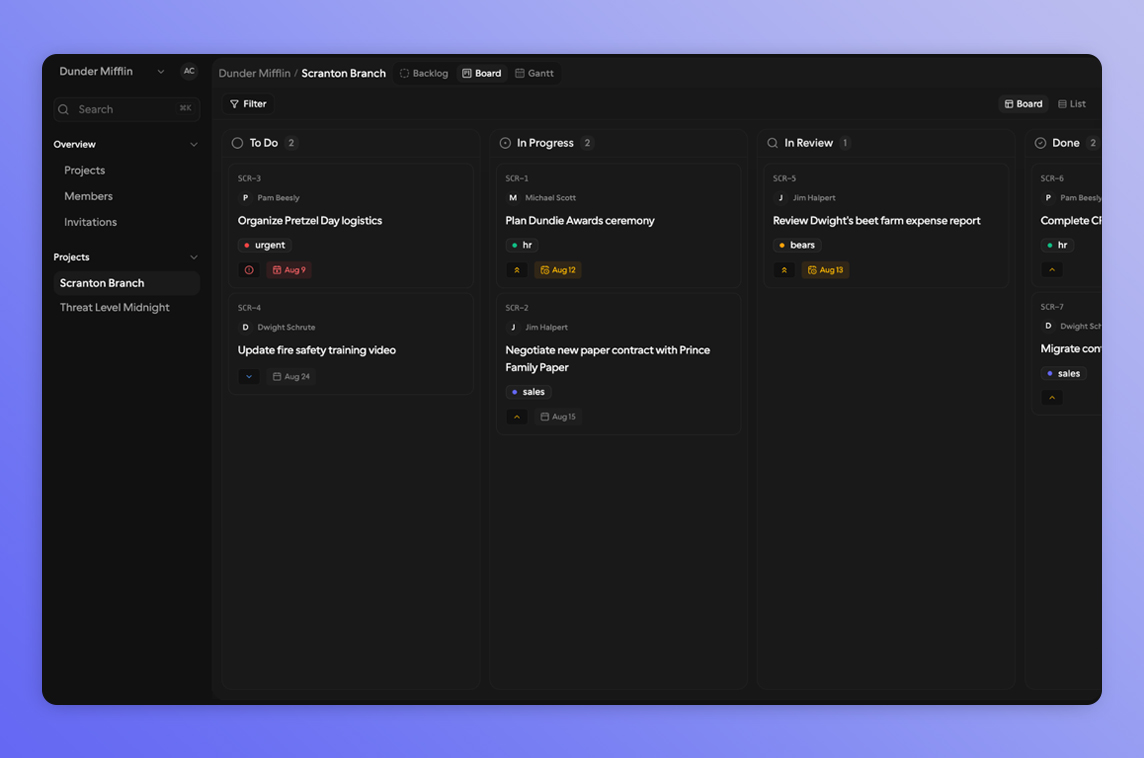The height and width of the screenshot is (758, 1144).
Task: Click the sales label on SCR-7
Action: point(1063,374)
